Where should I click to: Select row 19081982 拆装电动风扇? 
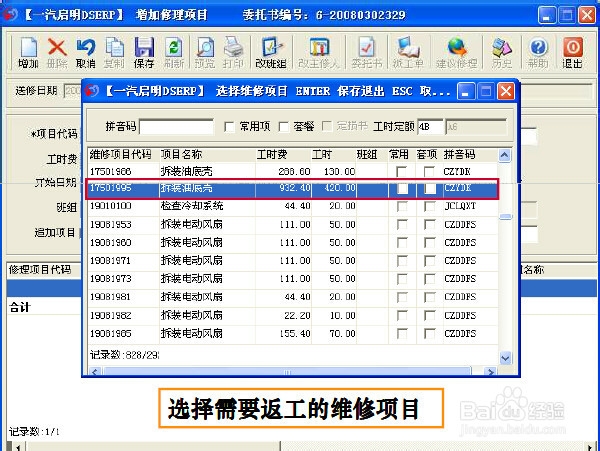pos(293,316)
